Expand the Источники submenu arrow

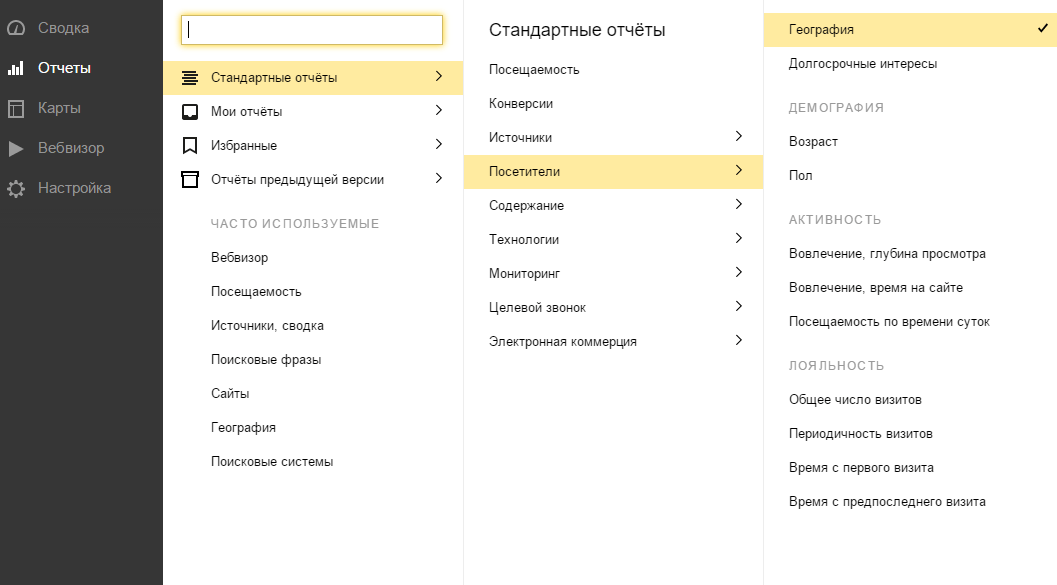tap(739, 136)
